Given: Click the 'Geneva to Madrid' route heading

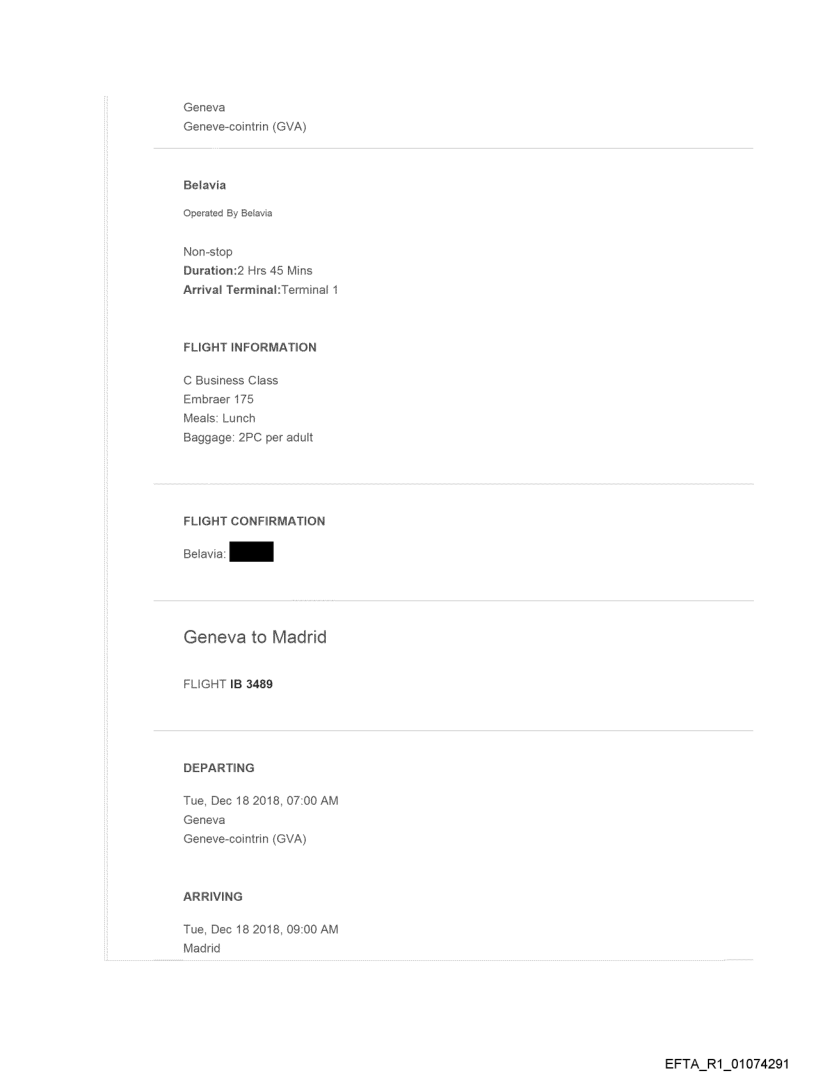Looking at the screenshot, I should click(x=255, y=637).
